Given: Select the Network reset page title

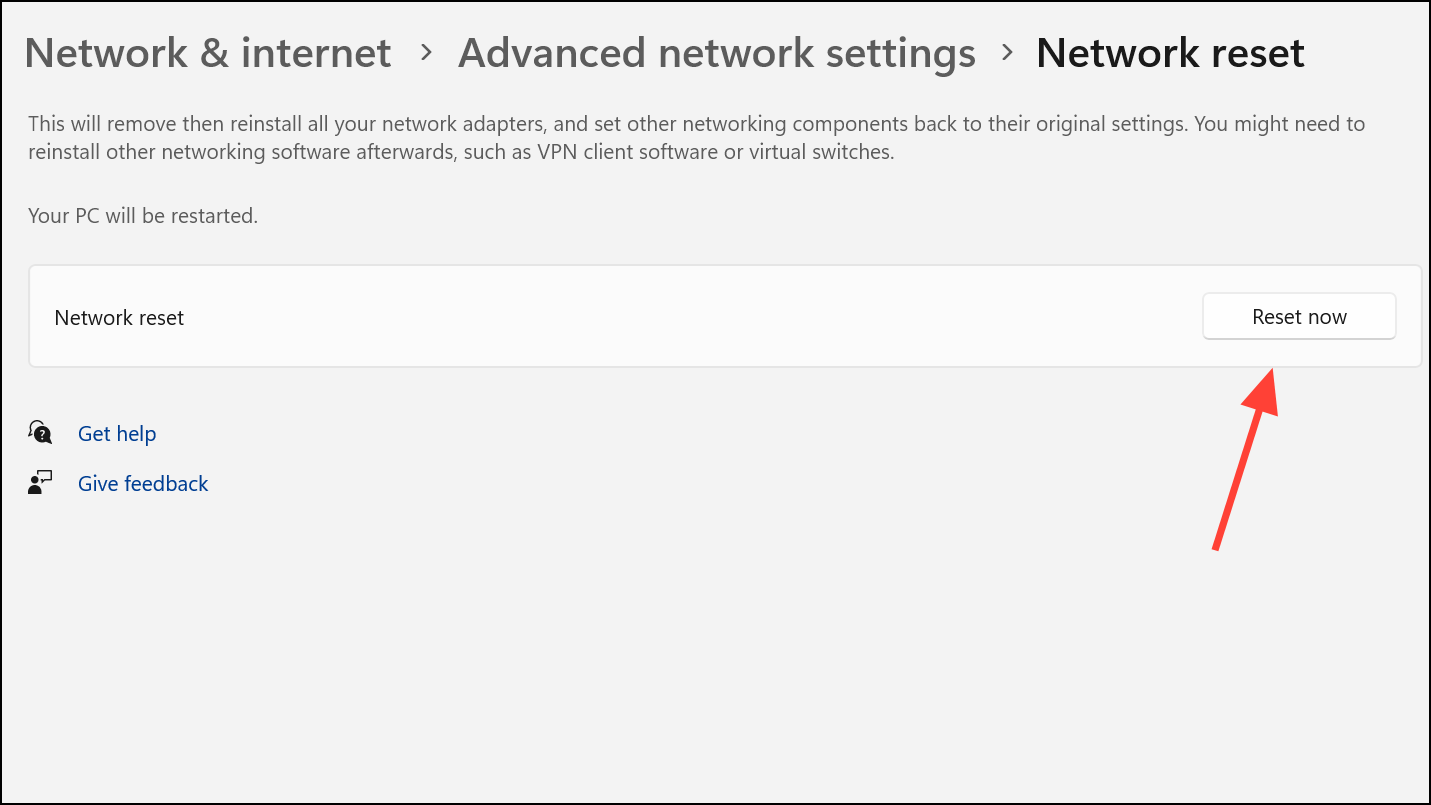Looking at the screenshot, I should [1170, 53].
